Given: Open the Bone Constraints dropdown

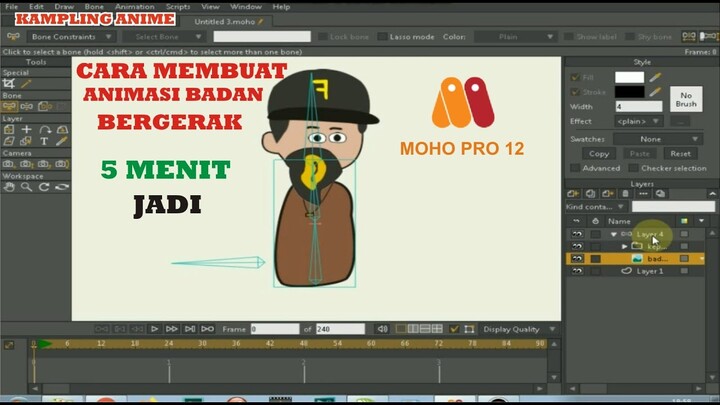Looking at the screenshot, I should pyautogui.click(x=71, y=37).
